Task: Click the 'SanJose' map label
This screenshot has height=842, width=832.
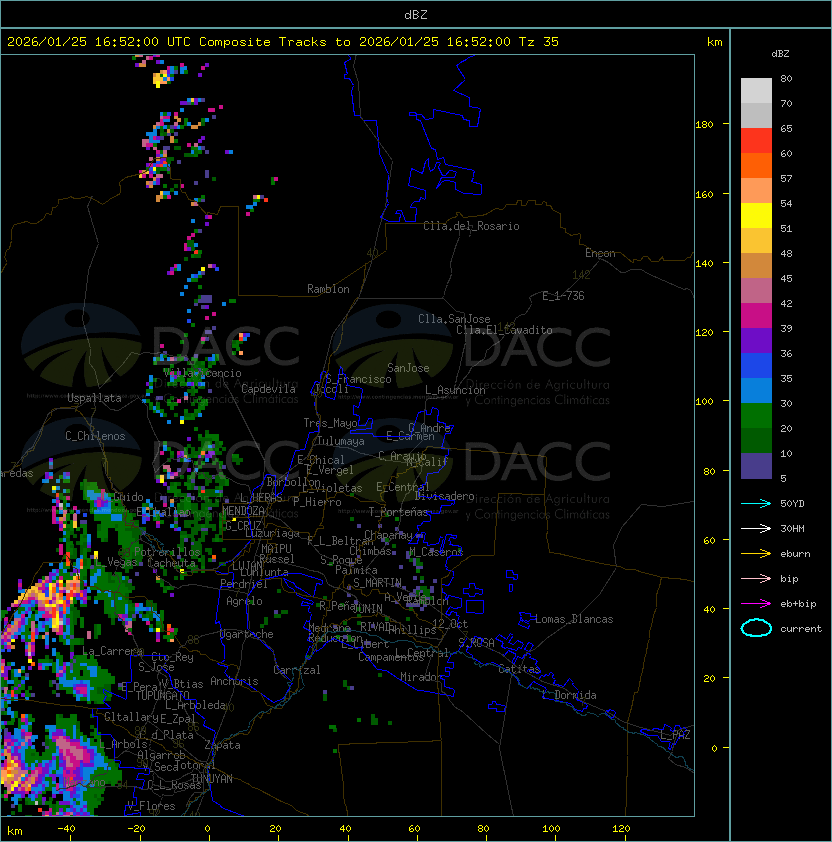Action: 408,368
